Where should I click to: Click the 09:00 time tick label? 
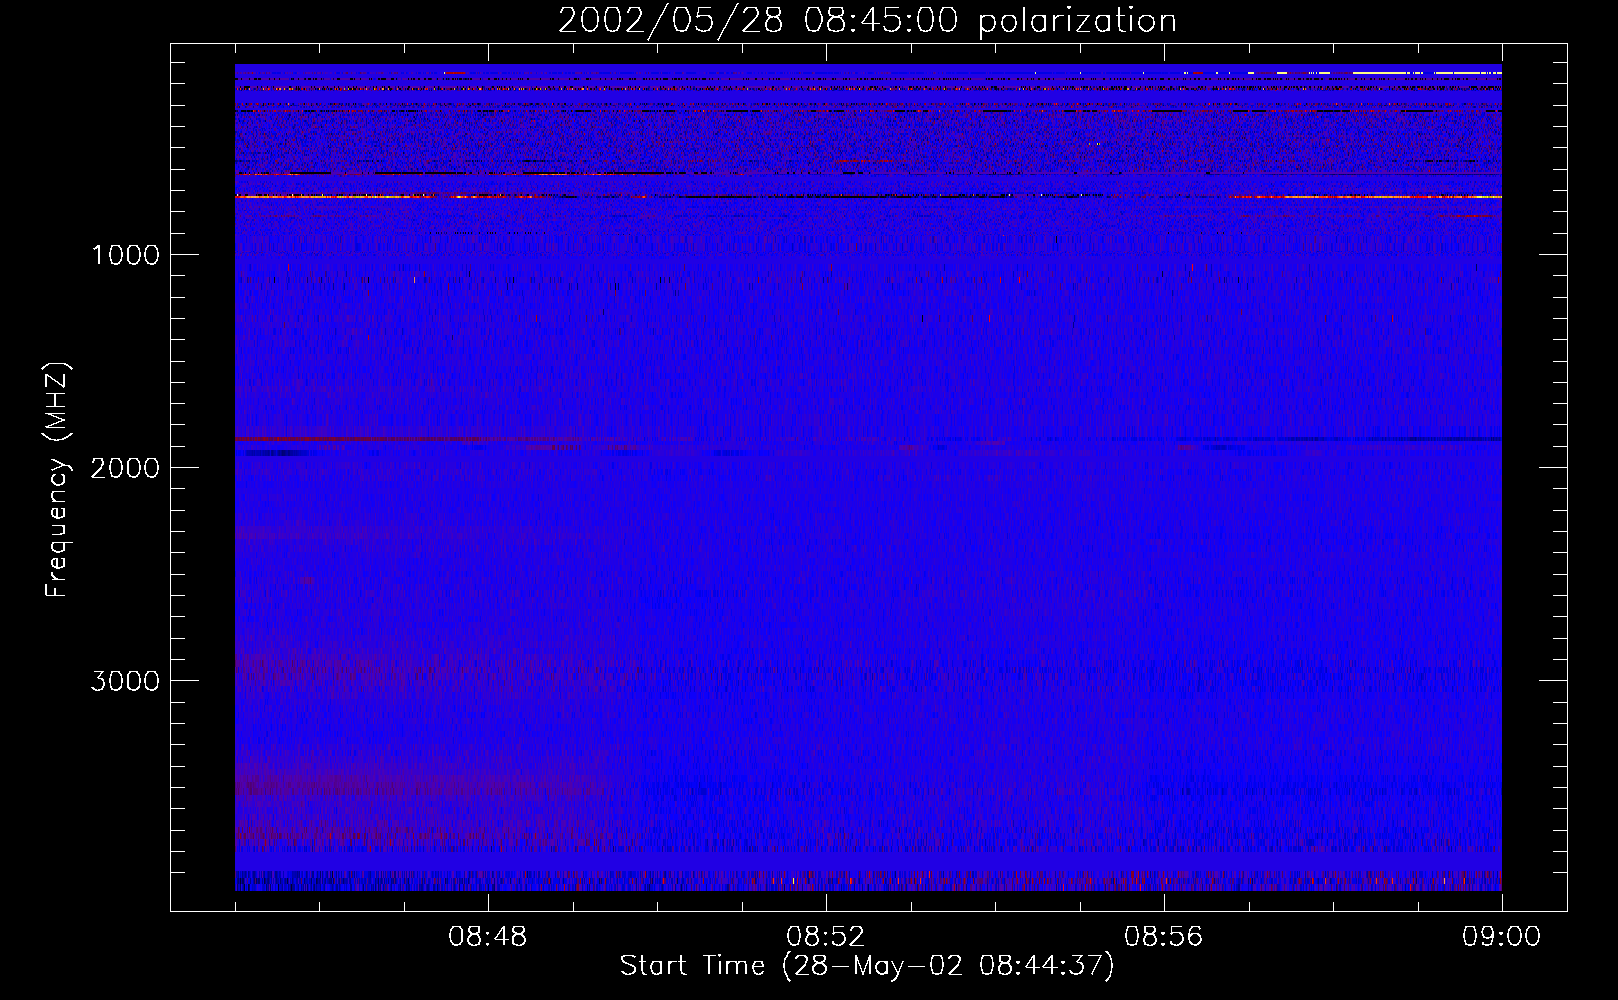pos(1501,937)
